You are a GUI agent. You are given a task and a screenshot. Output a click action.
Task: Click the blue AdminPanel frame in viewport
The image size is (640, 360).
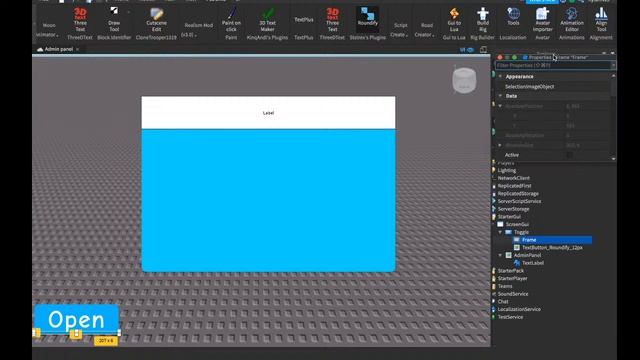point(268,200)
